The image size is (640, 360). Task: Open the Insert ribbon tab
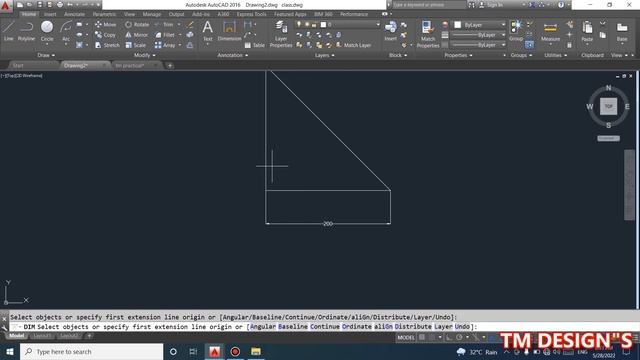tap(50, 14)
